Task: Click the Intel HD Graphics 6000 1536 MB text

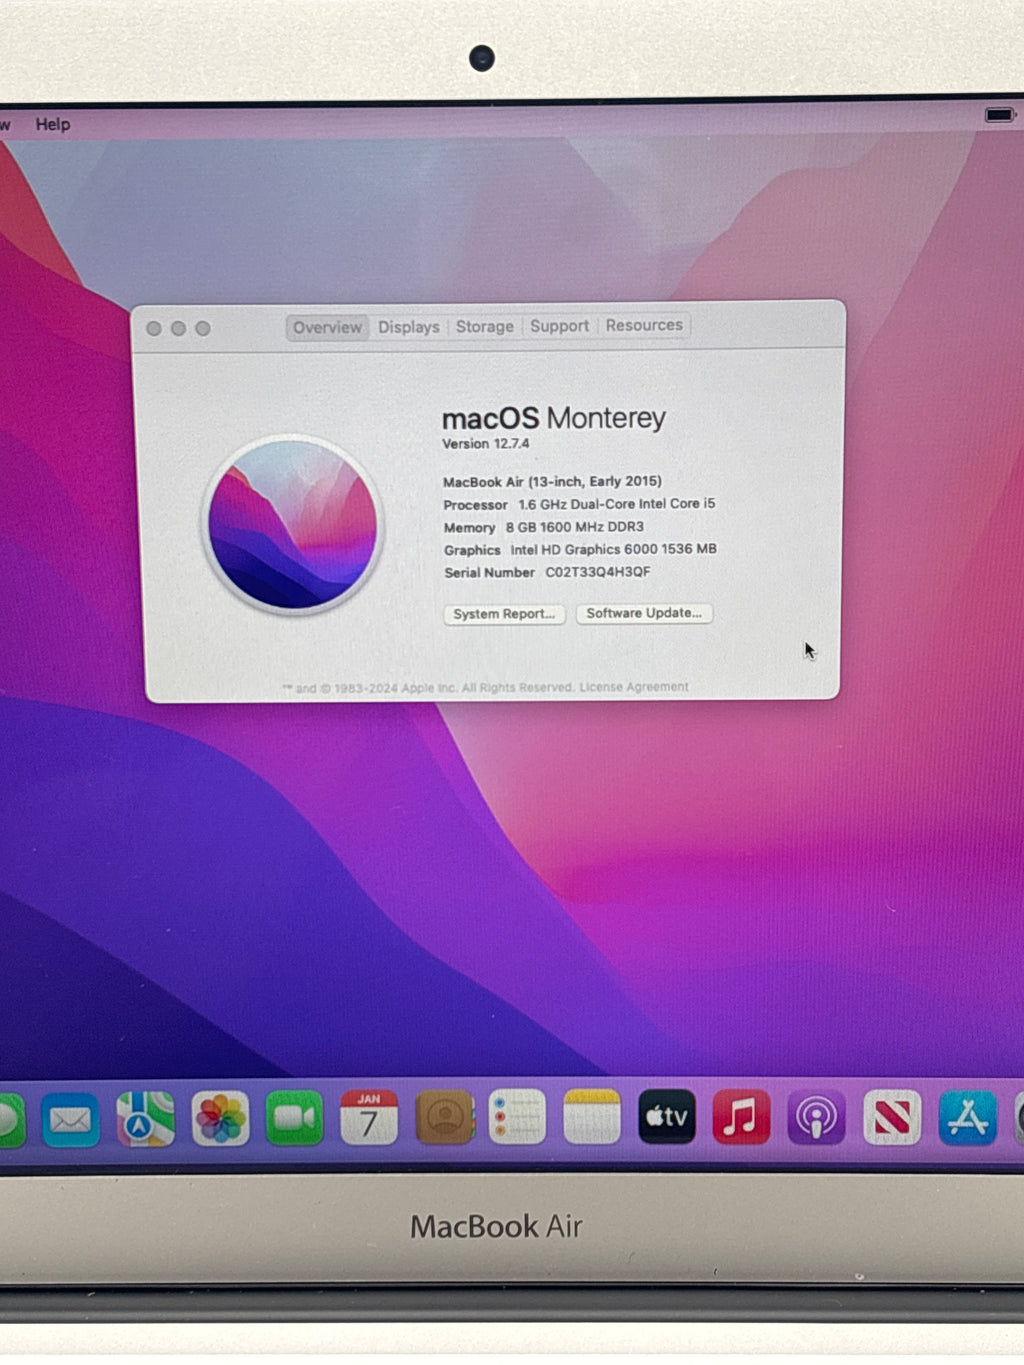Action: pyautogui.click(x=614, y=549)
